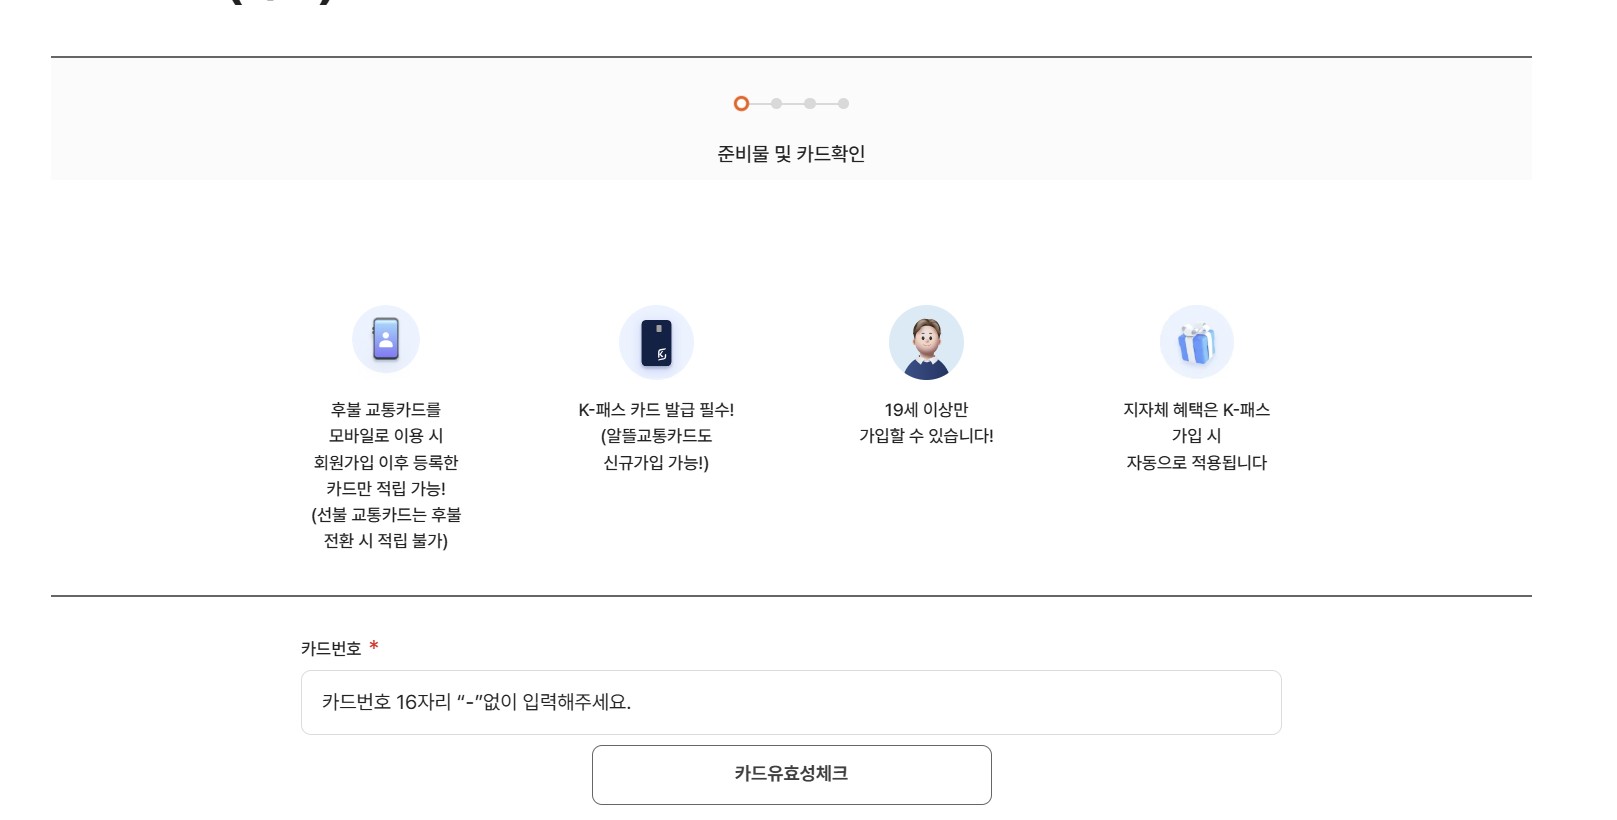Click the final step dot on stepper
Viewport: 1617px width, 820px height.
(x=845, y=103)
